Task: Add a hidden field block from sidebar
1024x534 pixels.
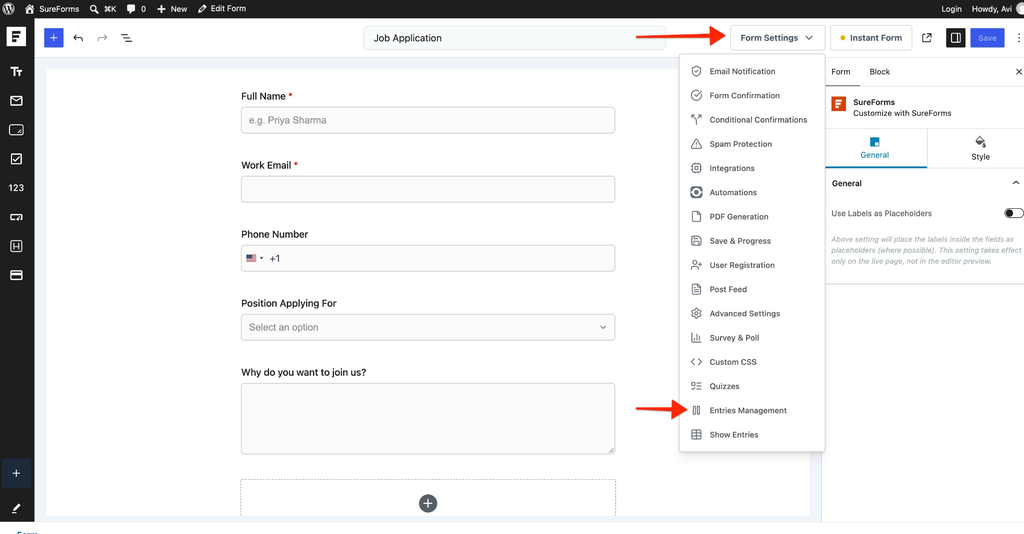Action: 16,246
